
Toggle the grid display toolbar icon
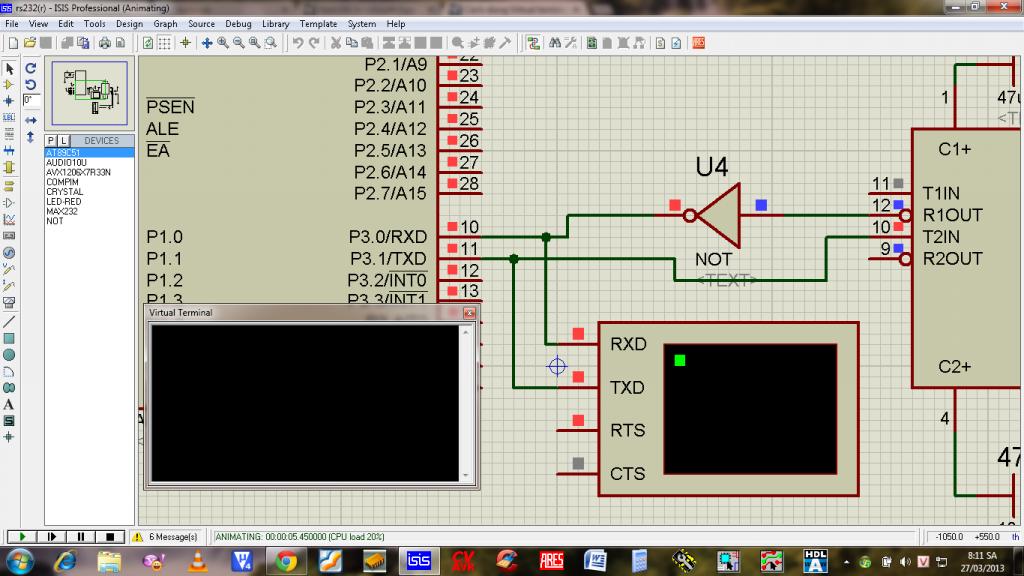pos(165,43)
